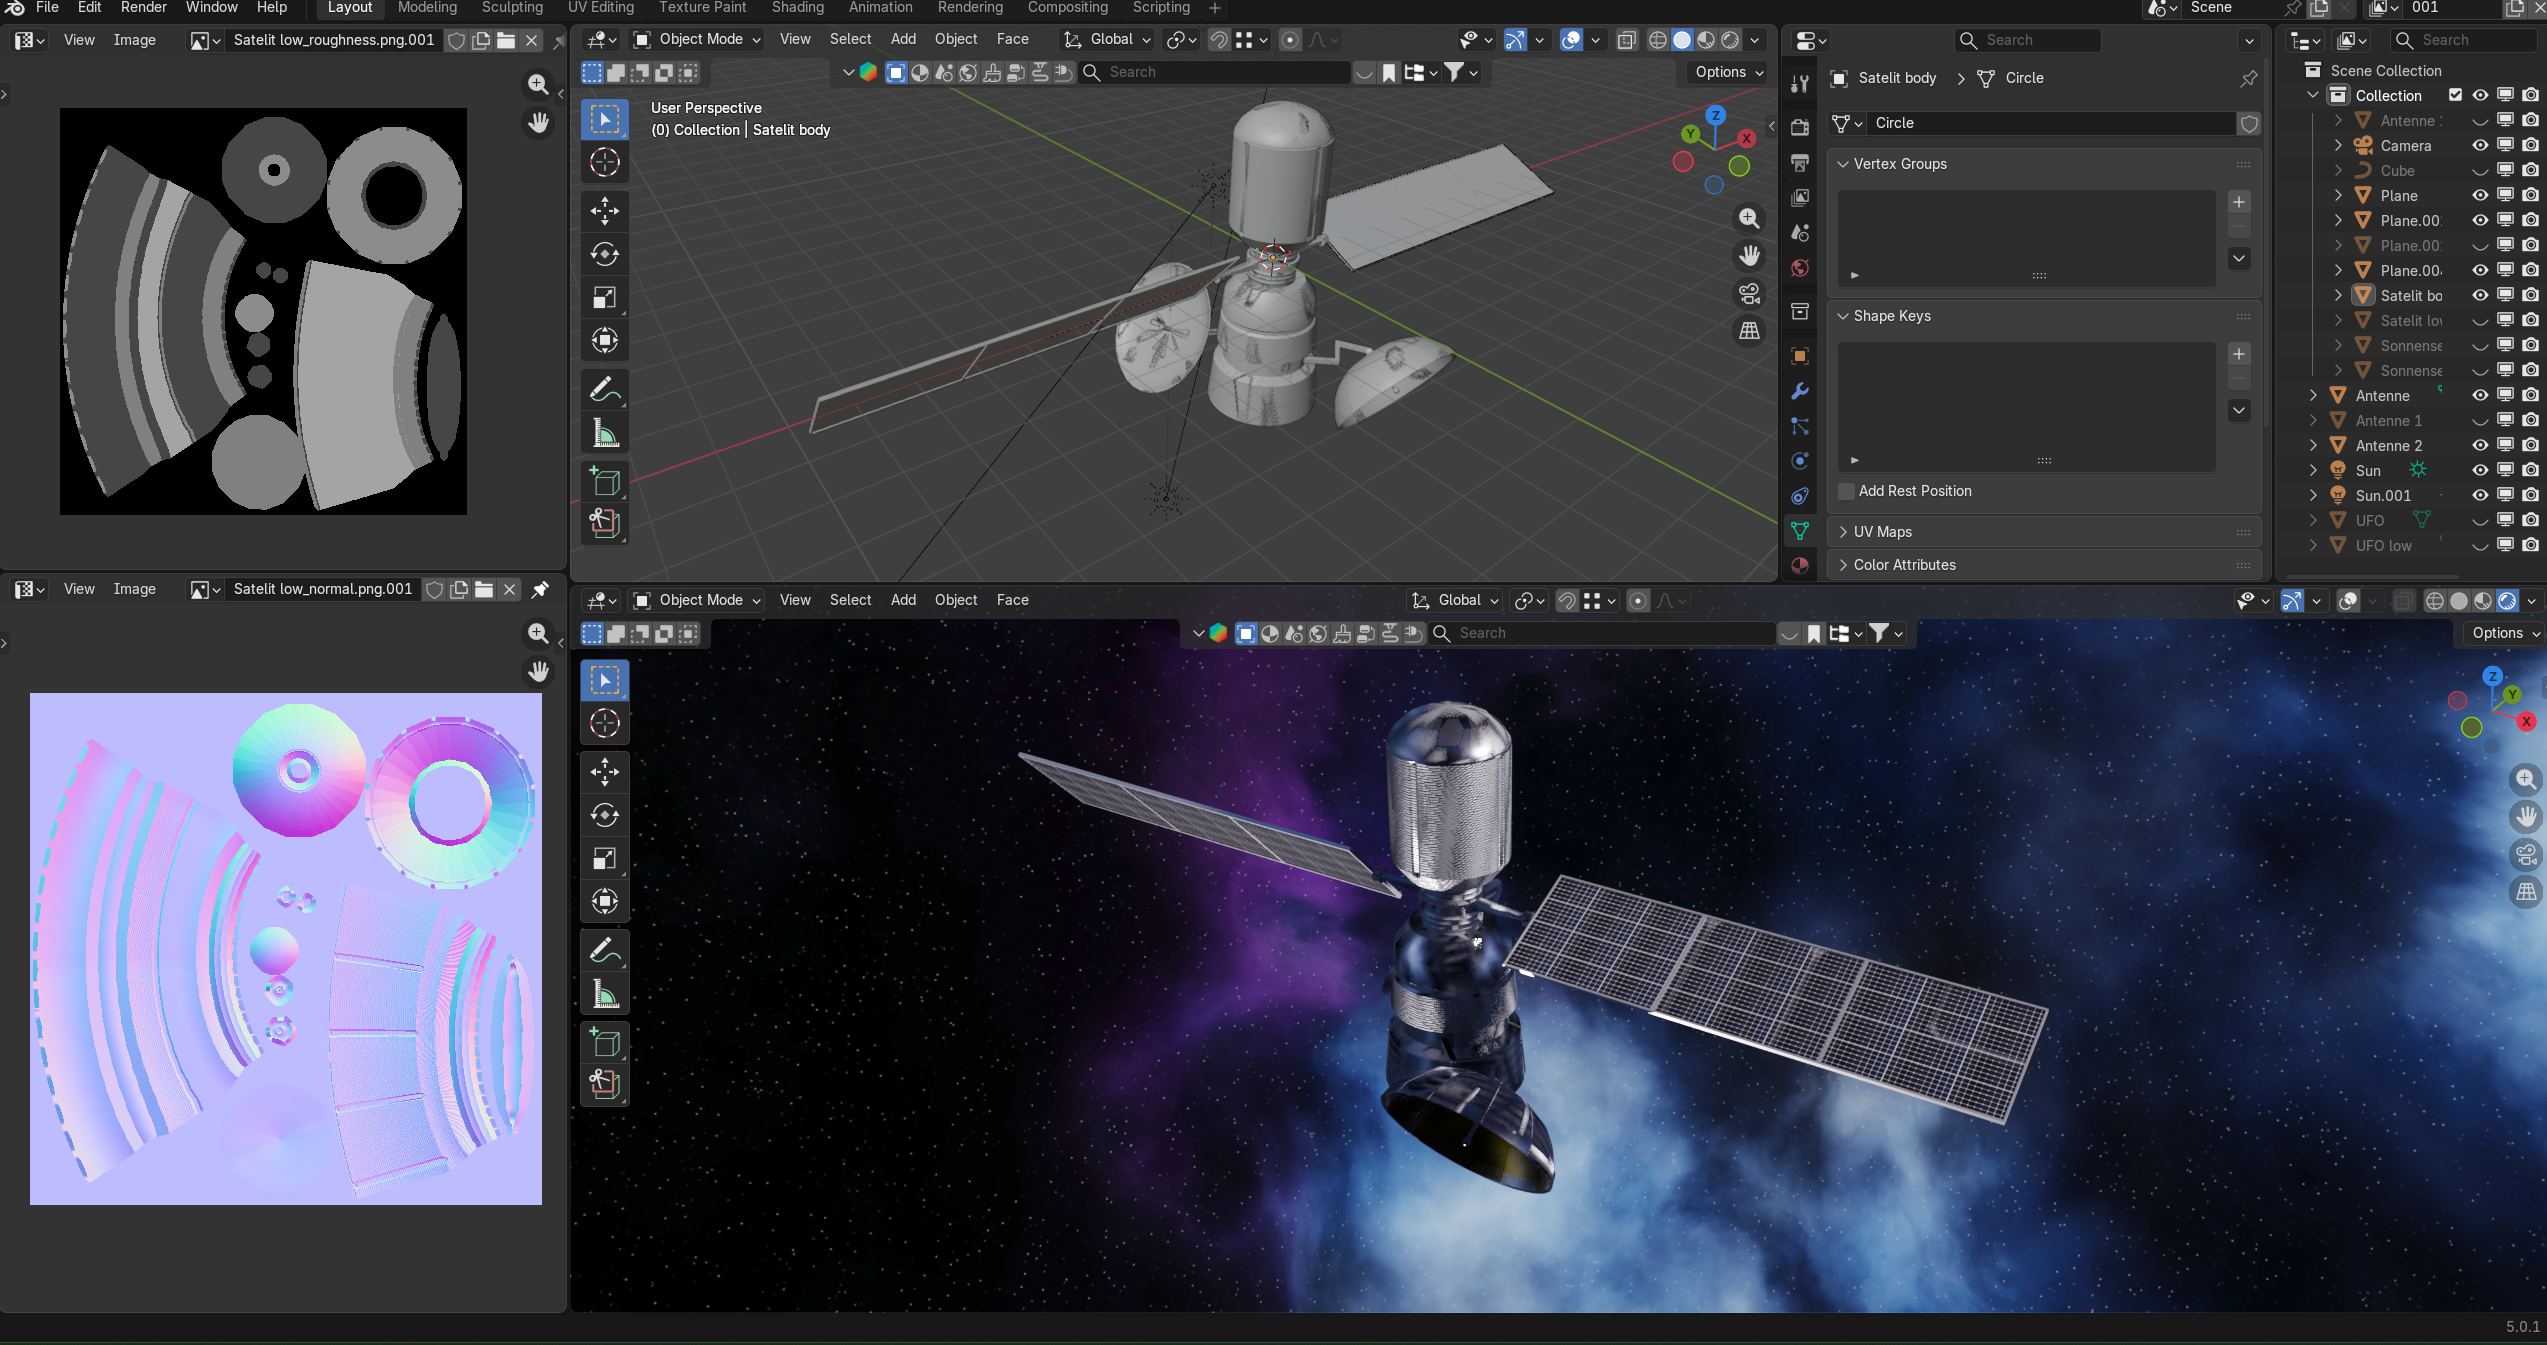Add a new vertex group with plus button
This screenshot has height=1345, width=2547.
2239,202
